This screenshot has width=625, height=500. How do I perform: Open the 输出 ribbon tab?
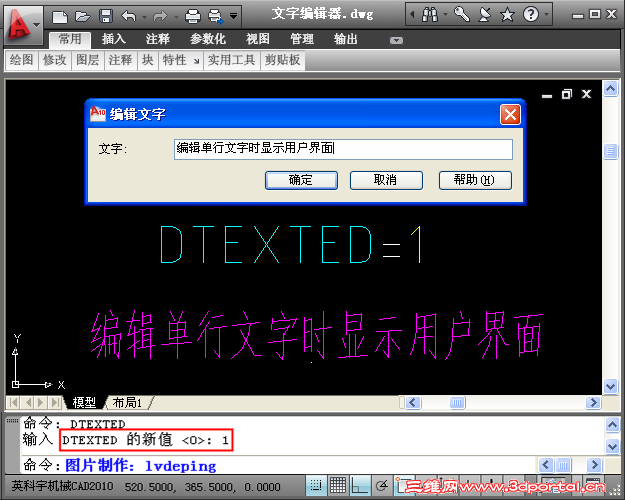pos(346,39)
